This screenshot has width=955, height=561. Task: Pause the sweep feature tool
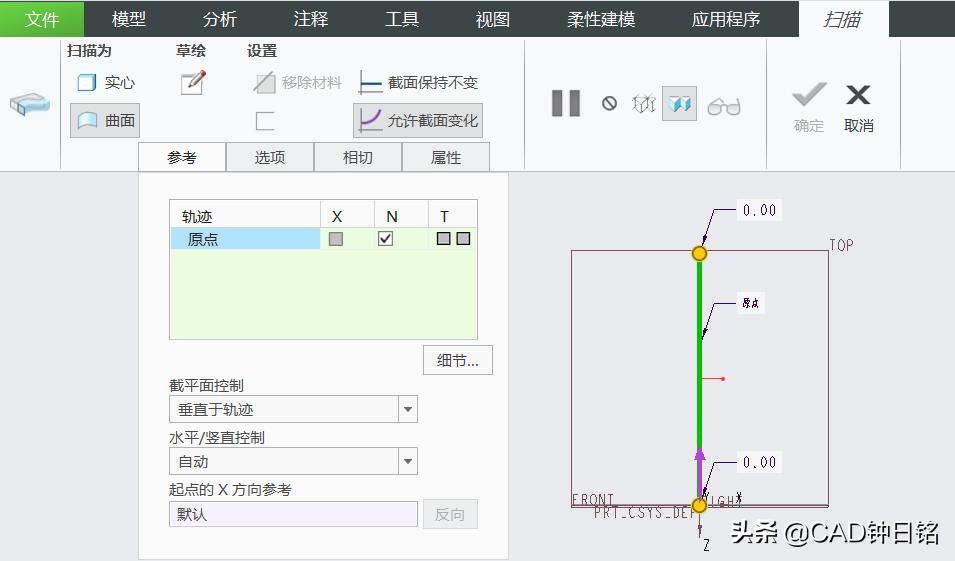(566, 103)
